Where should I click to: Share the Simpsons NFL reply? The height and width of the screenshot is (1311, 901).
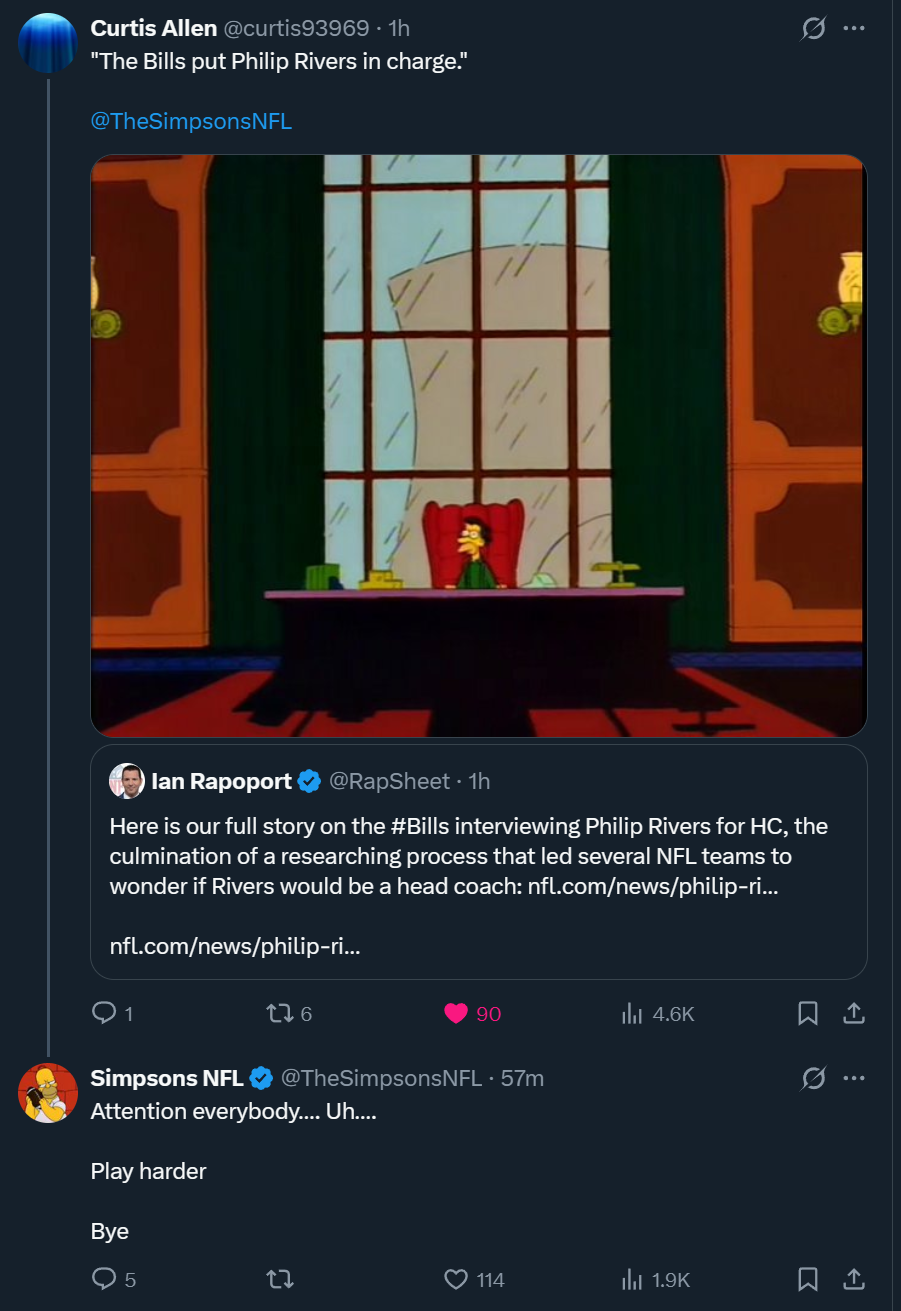tap(853, 1279)
